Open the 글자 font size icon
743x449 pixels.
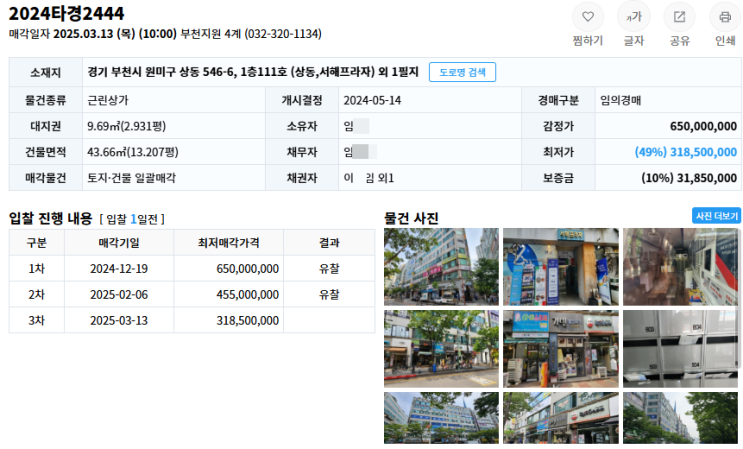[634, 18]
